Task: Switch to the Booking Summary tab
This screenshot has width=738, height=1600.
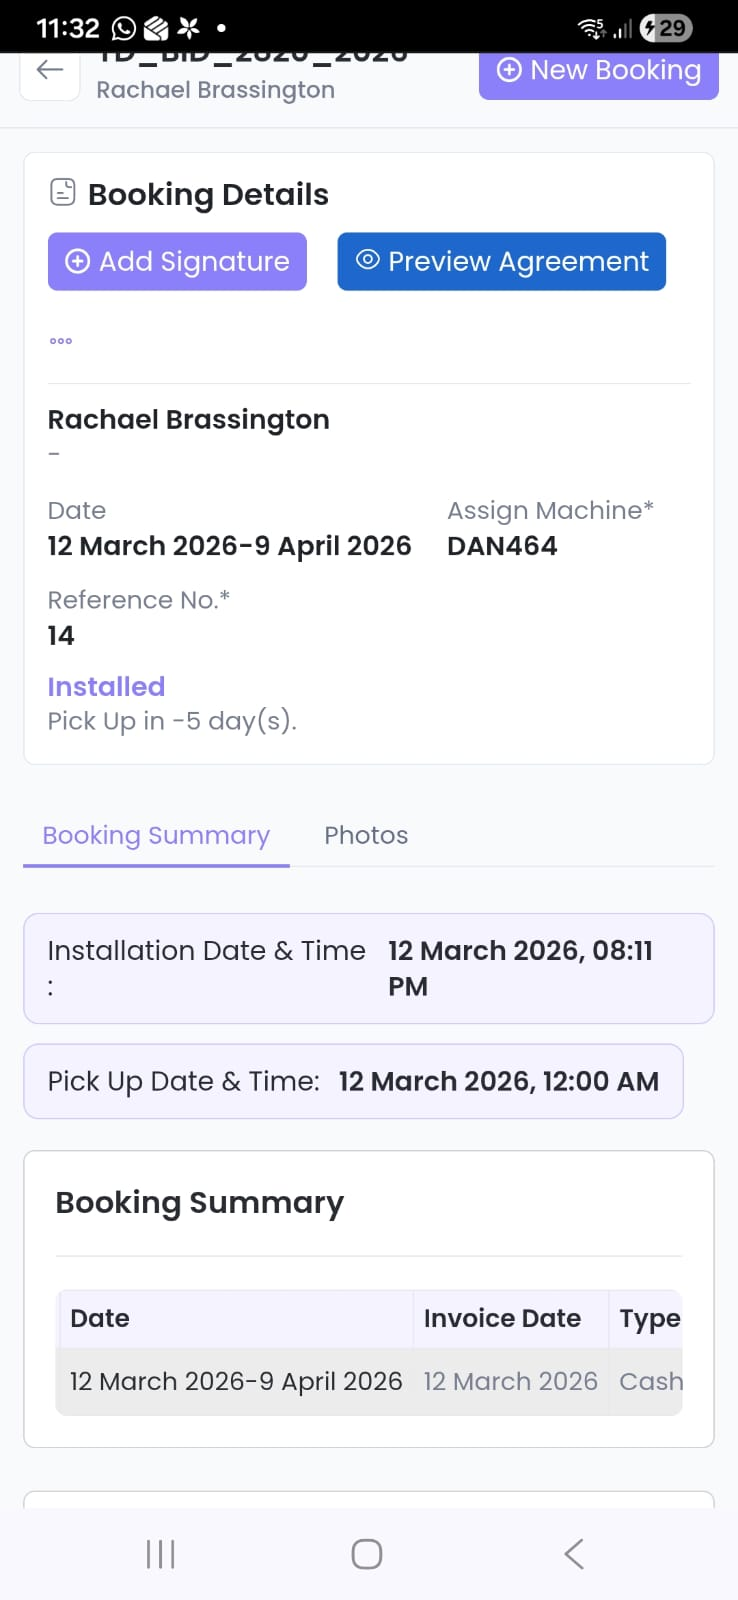Action: pyautogui.click(x=156, y=836)
